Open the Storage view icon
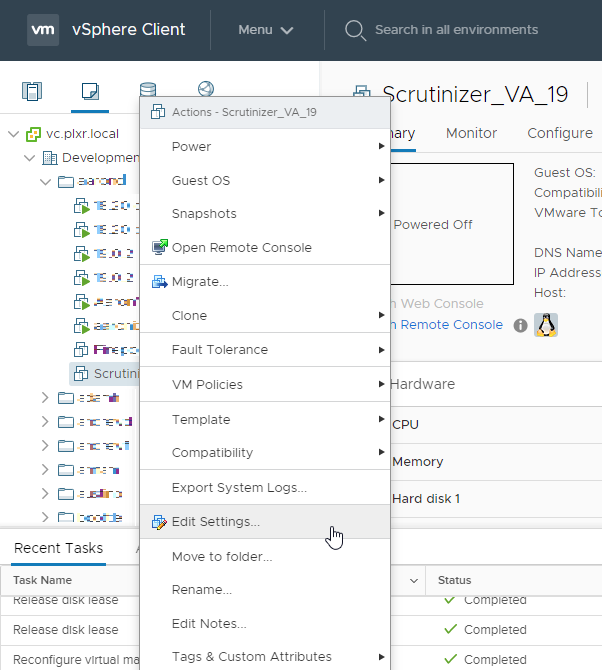Image resolution: width=602 pixels, height=670 pixels. coord(148,92)
